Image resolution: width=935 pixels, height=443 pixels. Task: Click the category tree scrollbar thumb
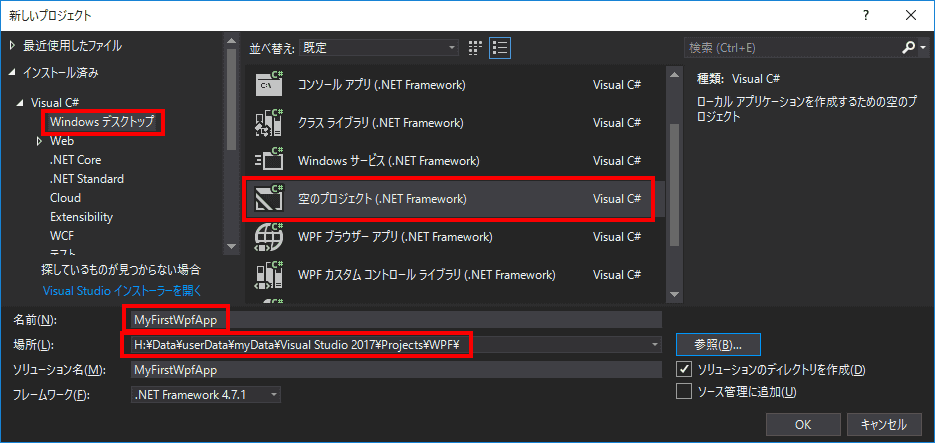(x=232, y=100)
